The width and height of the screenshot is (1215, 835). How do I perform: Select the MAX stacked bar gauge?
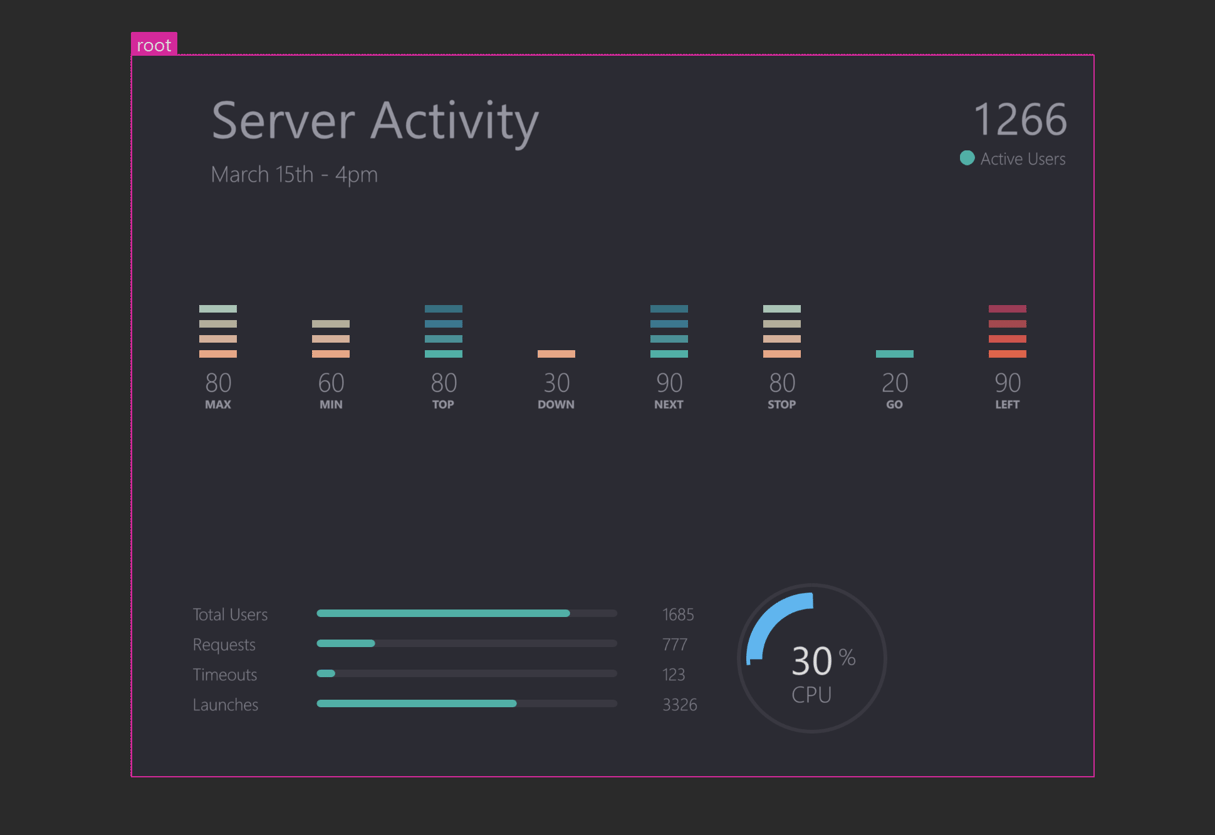coord(218,331)
